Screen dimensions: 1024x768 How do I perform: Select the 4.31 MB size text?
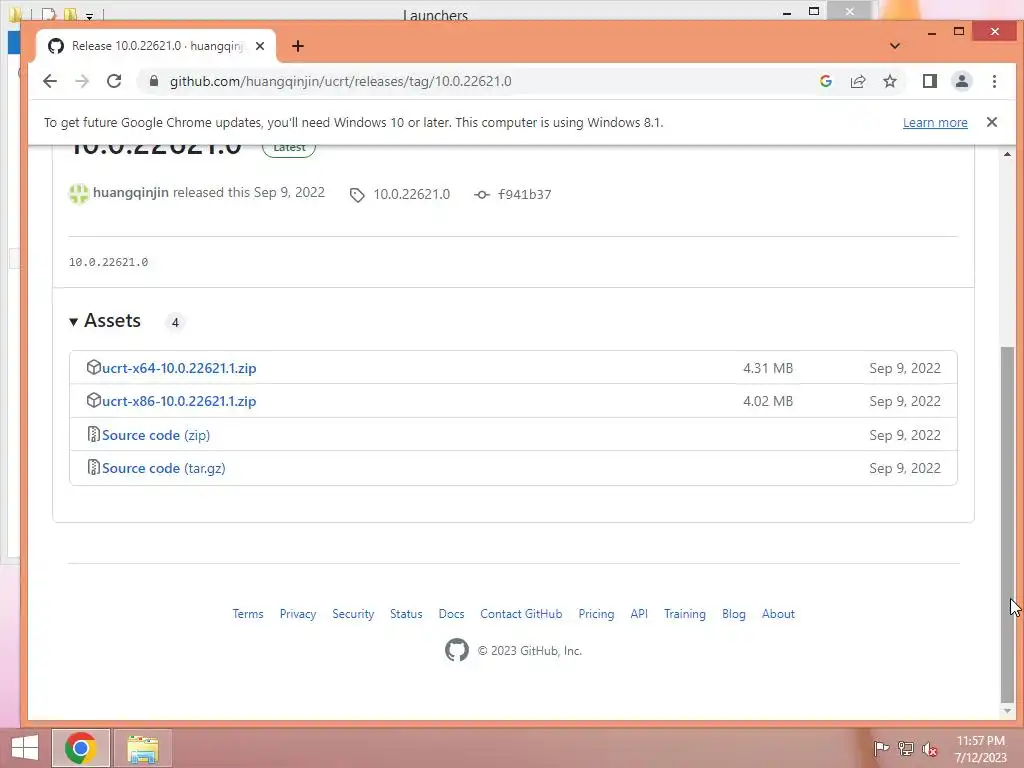click(x=768, y=368)
